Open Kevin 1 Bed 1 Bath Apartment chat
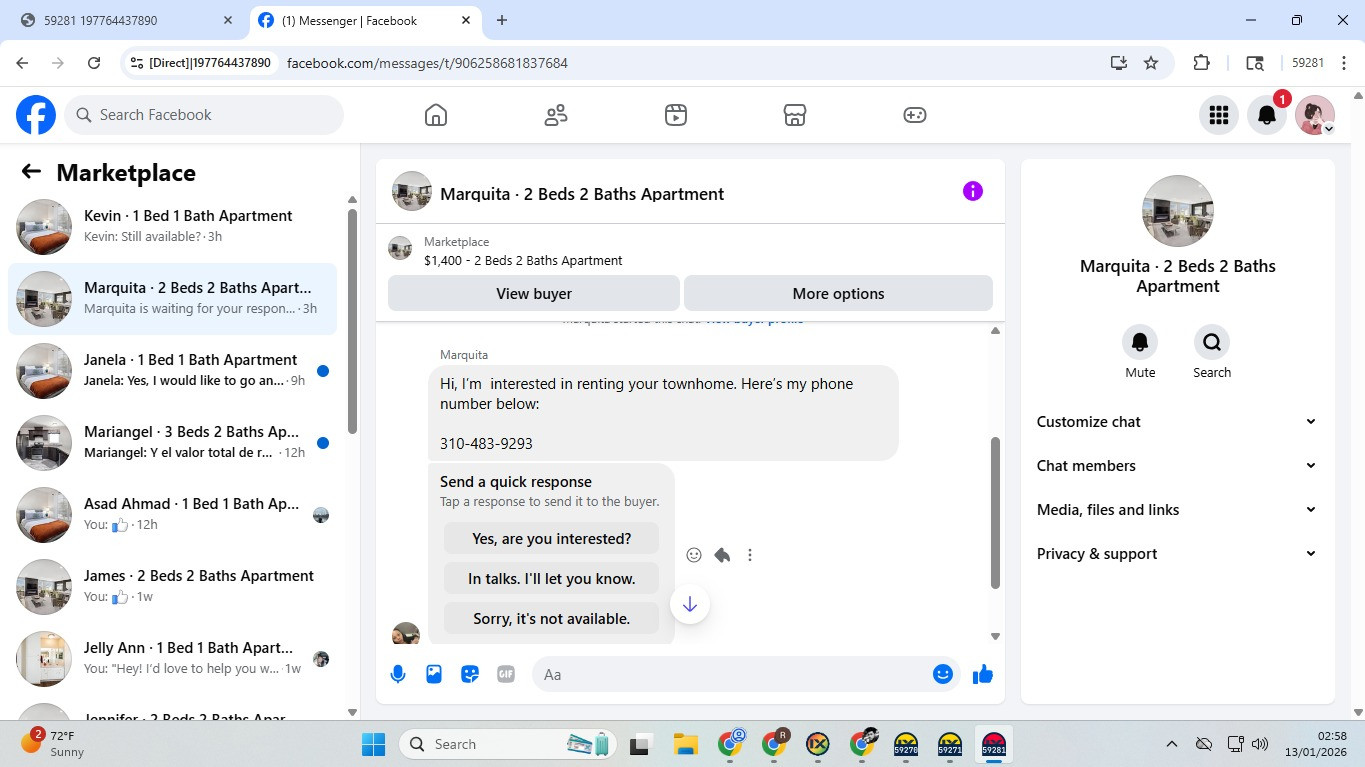The height and width of the screenshot is (767, 1365). (x=172, y=227)
